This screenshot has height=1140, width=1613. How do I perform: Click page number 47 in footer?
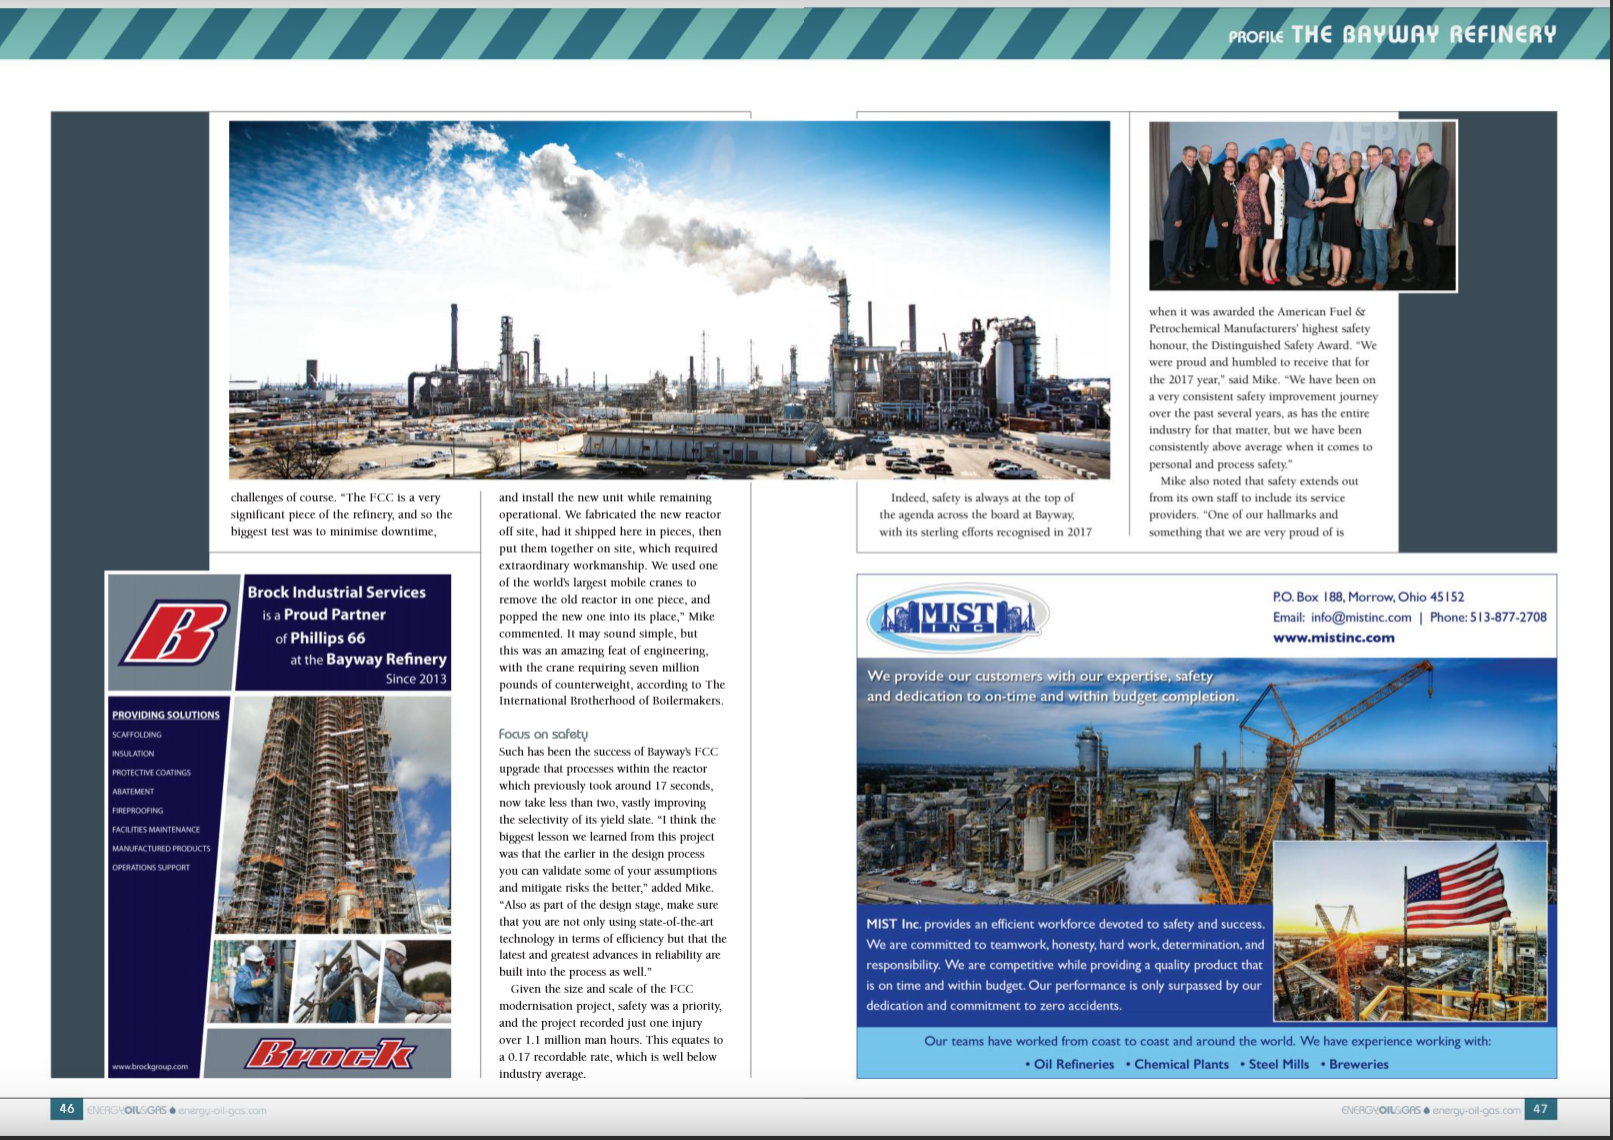pyautogui.click(x=1540, y=1109)
